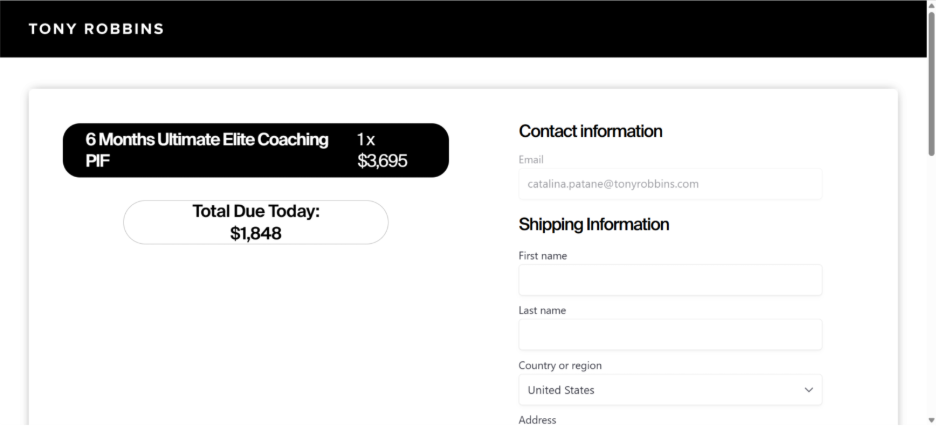Click the Email input field
Screen dimensions: 936x426
pyautogui.click(x=670, y=184)
